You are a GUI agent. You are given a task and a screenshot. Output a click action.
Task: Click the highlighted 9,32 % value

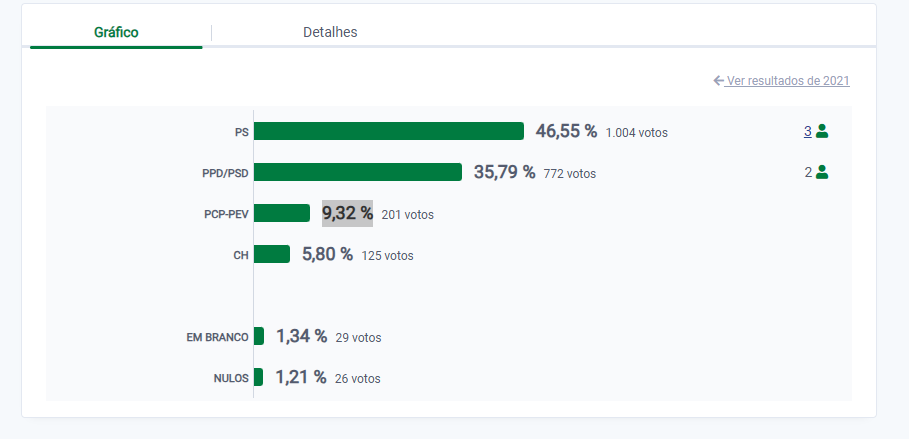pyautogui.click(x=347, y=213)
